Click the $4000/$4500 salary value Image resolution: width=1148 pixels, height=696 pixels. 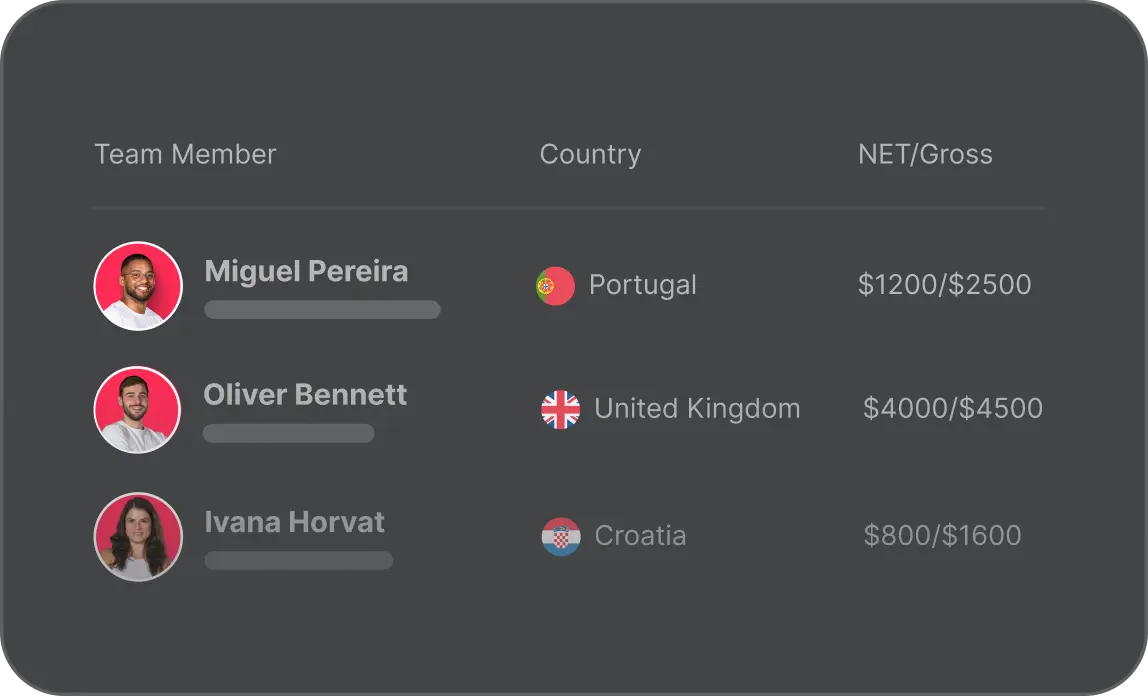pyautogui.click(x=952, y=409)
